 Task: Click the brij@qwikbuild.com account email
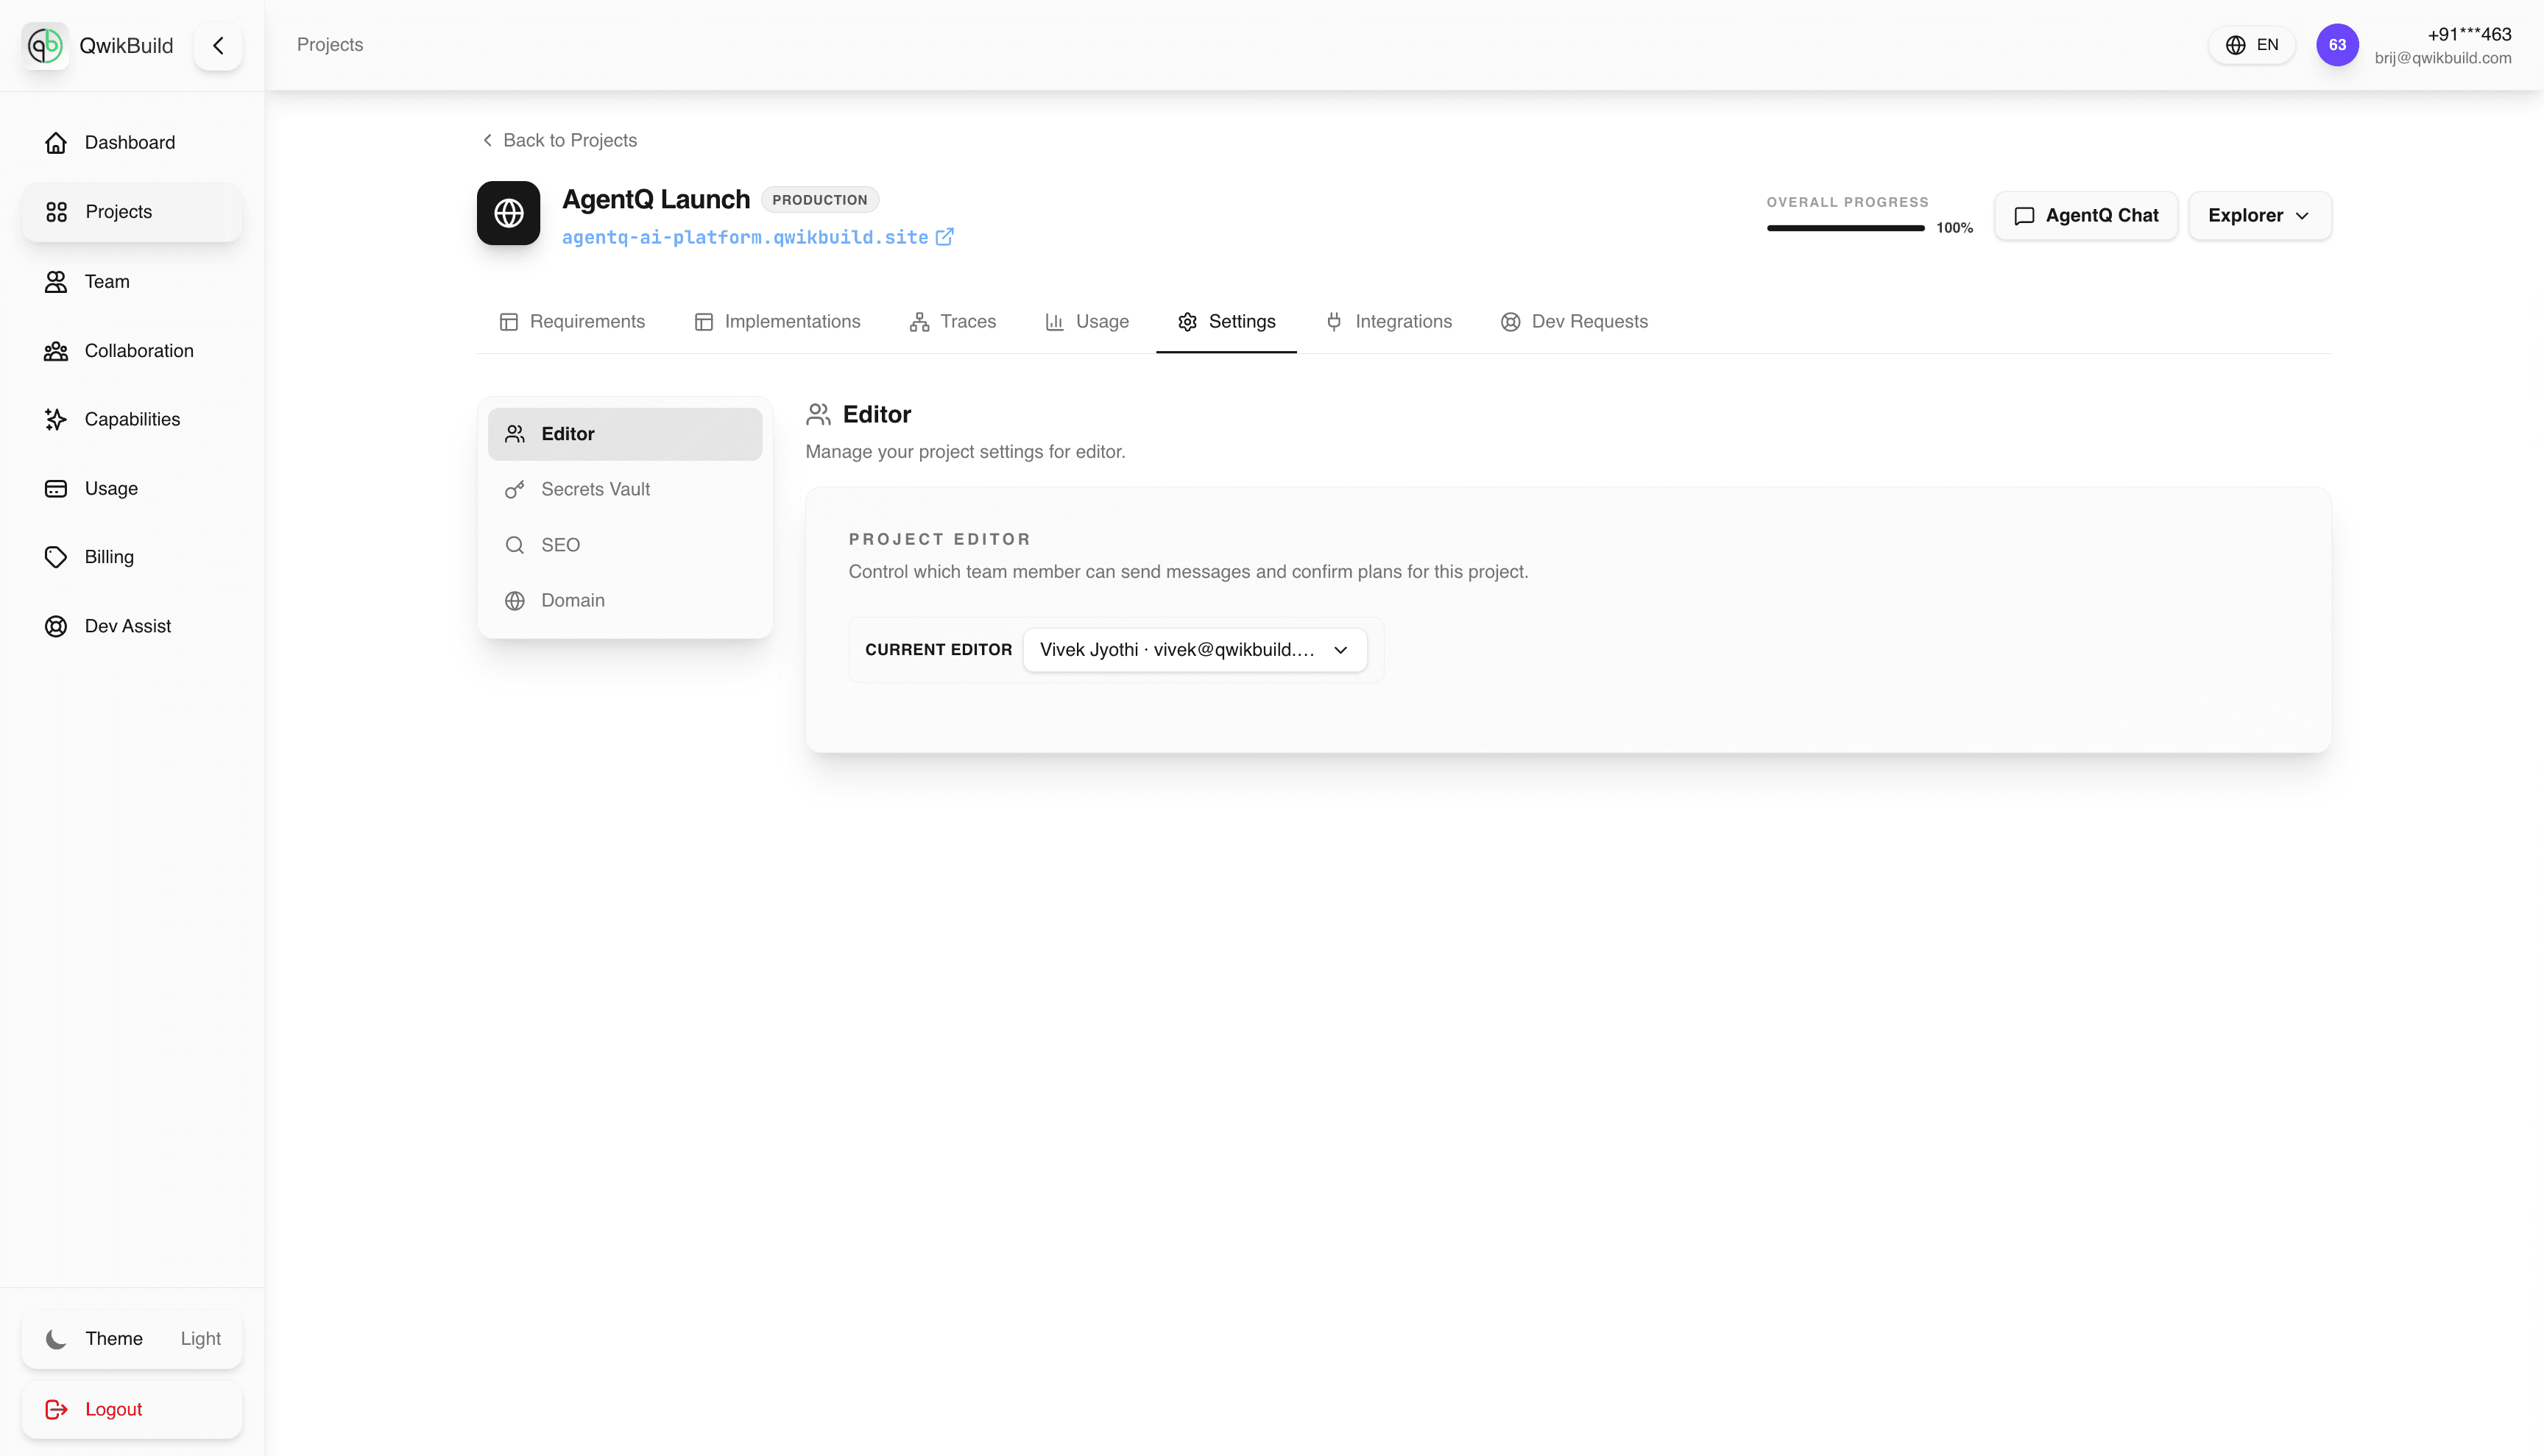2443,58
